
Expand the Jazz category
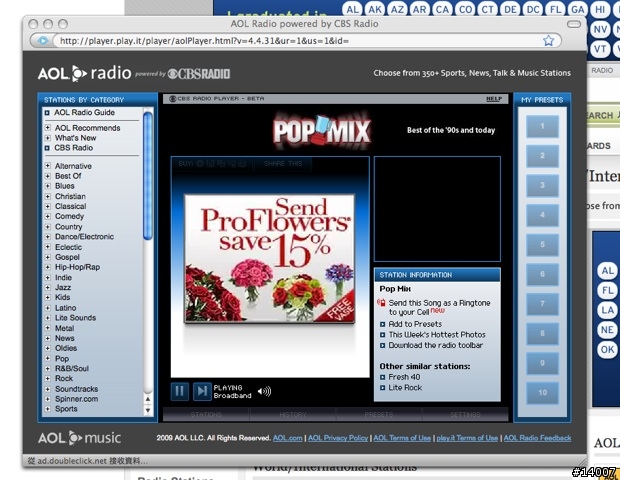[47, 287]
